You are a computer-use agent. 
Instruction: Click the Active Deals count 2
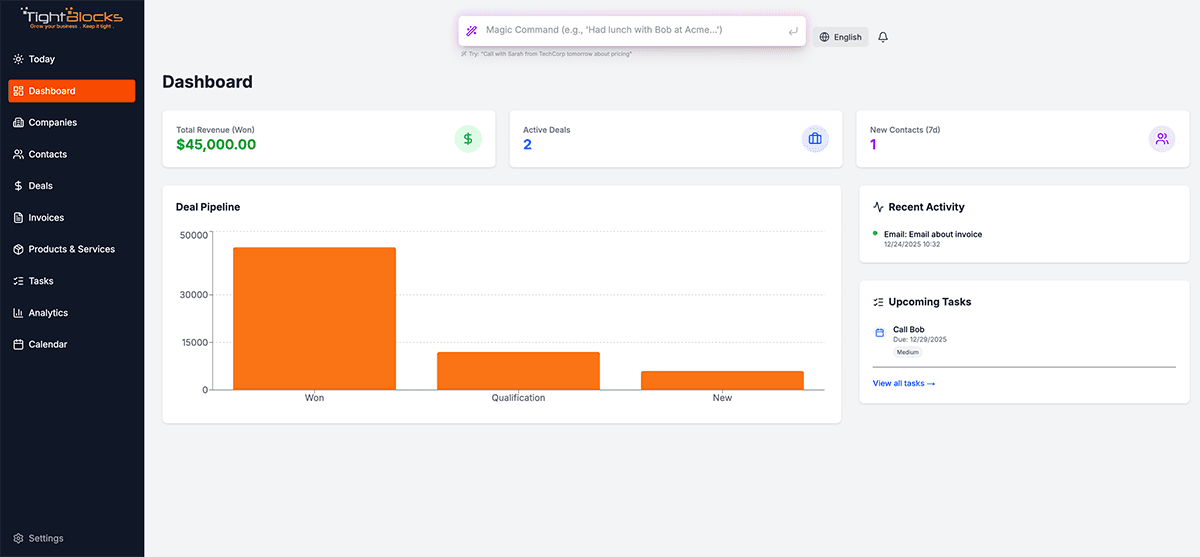(x=527, y=144)
